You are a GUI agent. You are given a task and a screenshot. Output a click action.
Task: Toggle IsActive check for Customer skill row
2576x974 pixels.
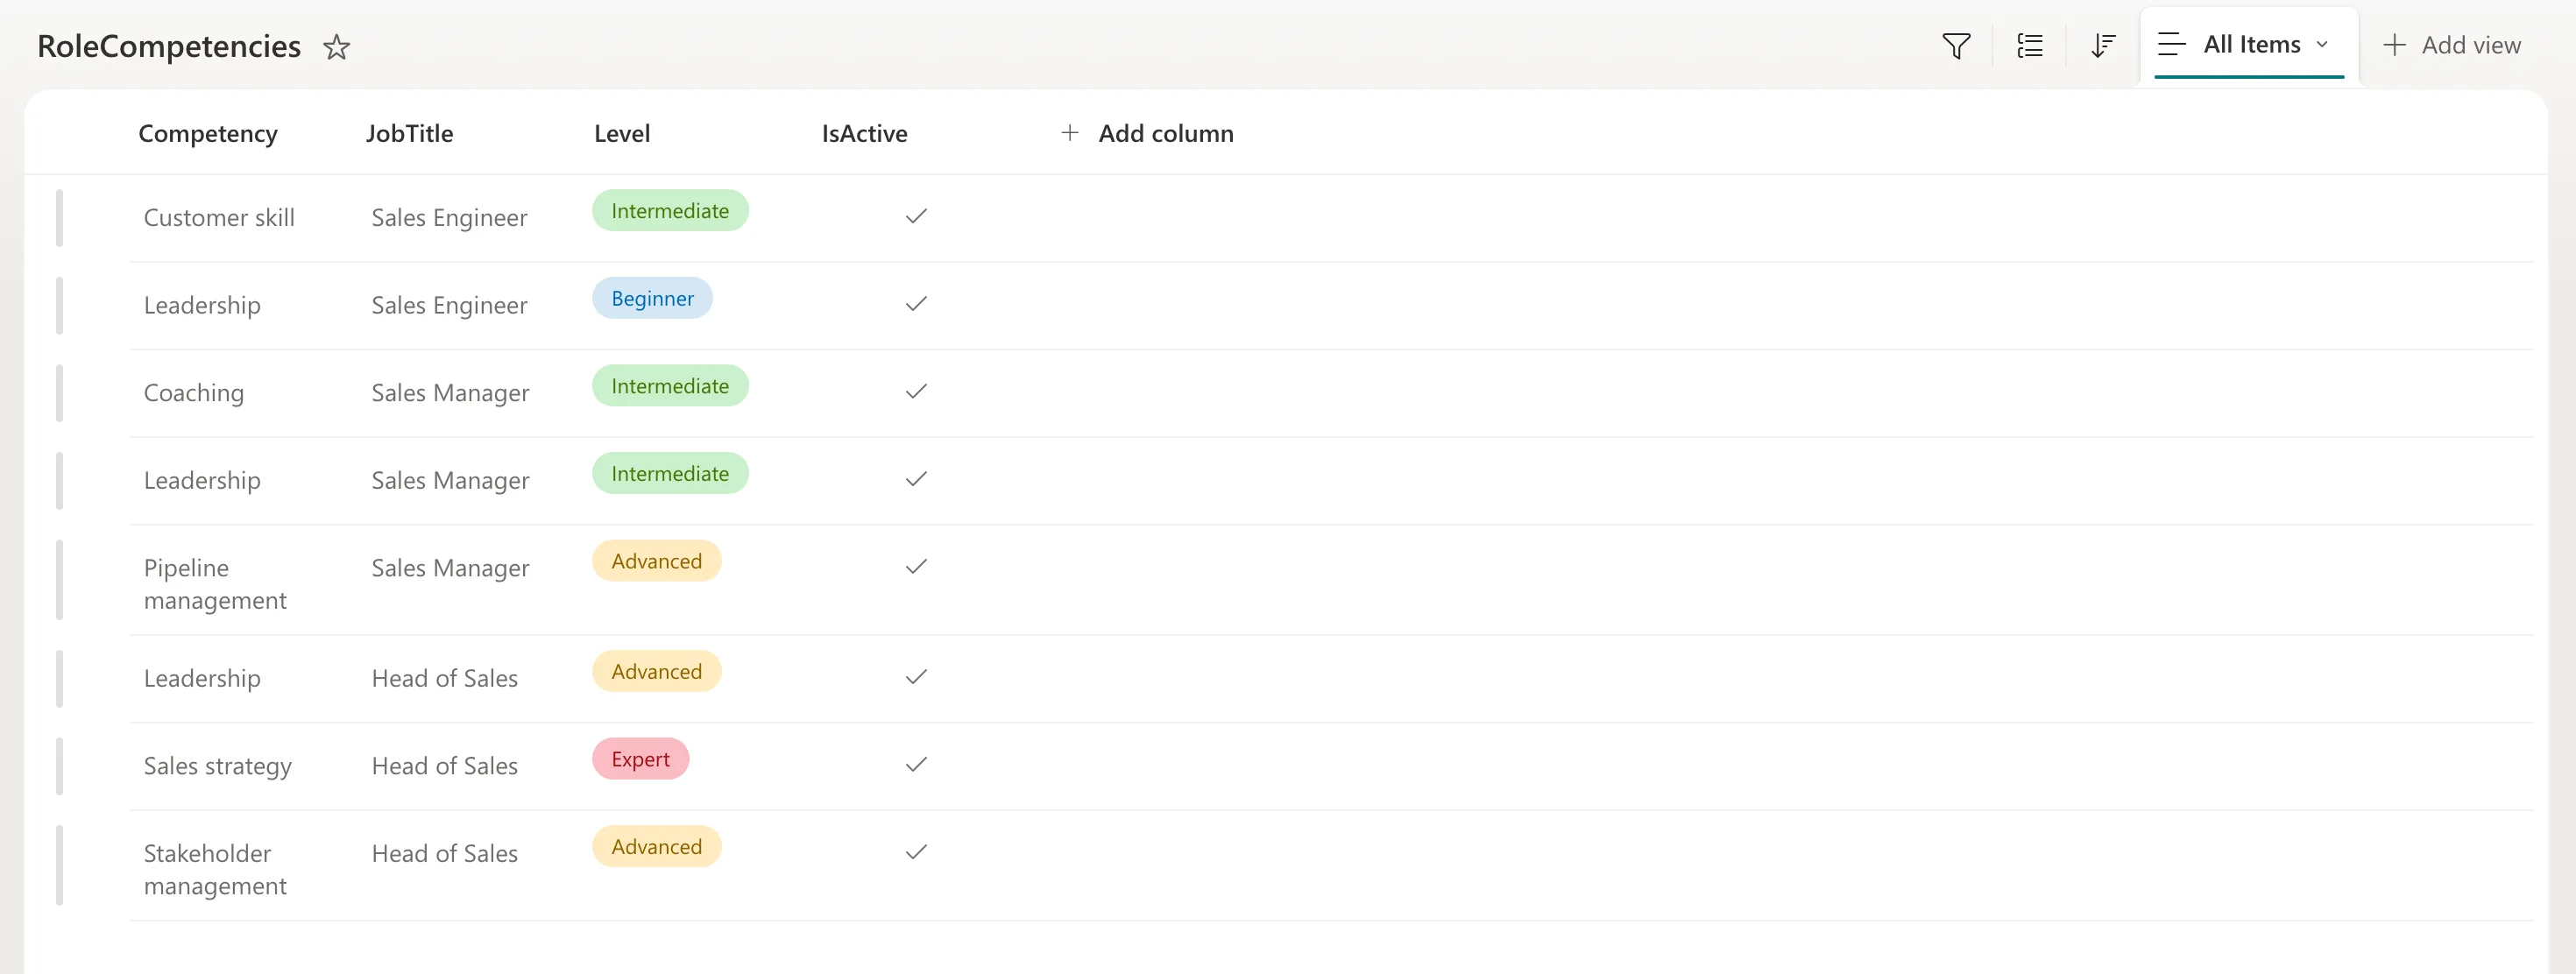[916, 216]
